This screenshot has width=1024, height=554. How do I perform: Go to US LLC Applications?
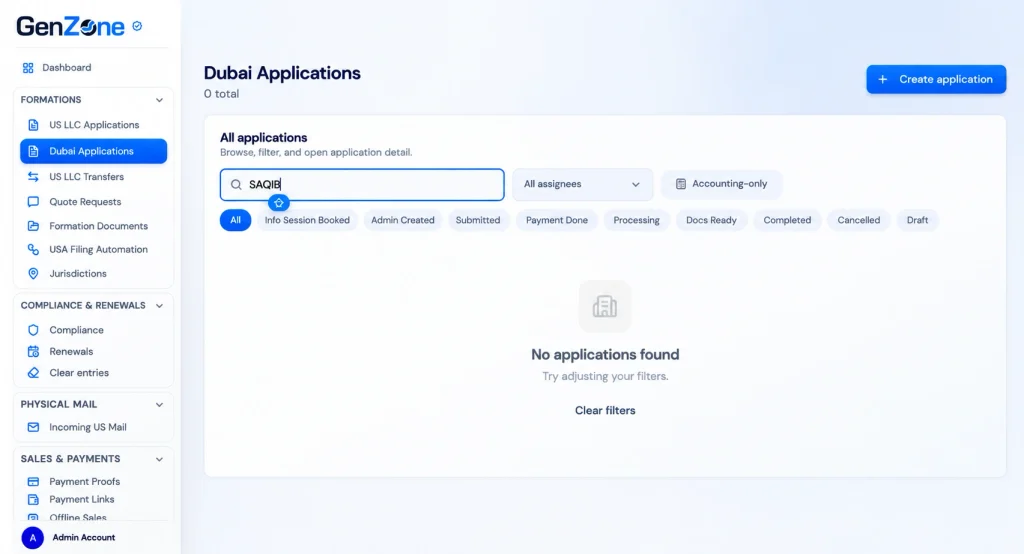(x=94, y=125)
